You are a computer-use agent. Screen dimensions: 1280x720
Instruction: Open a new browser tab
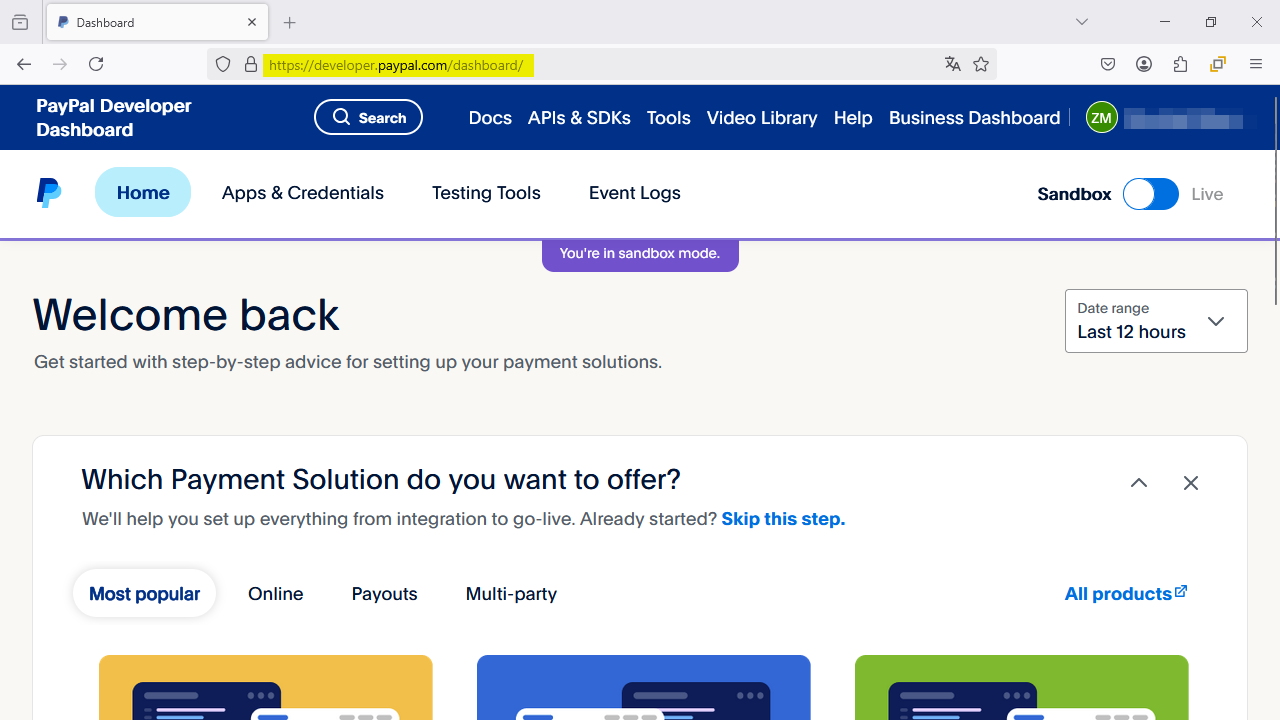coord(290,22)
